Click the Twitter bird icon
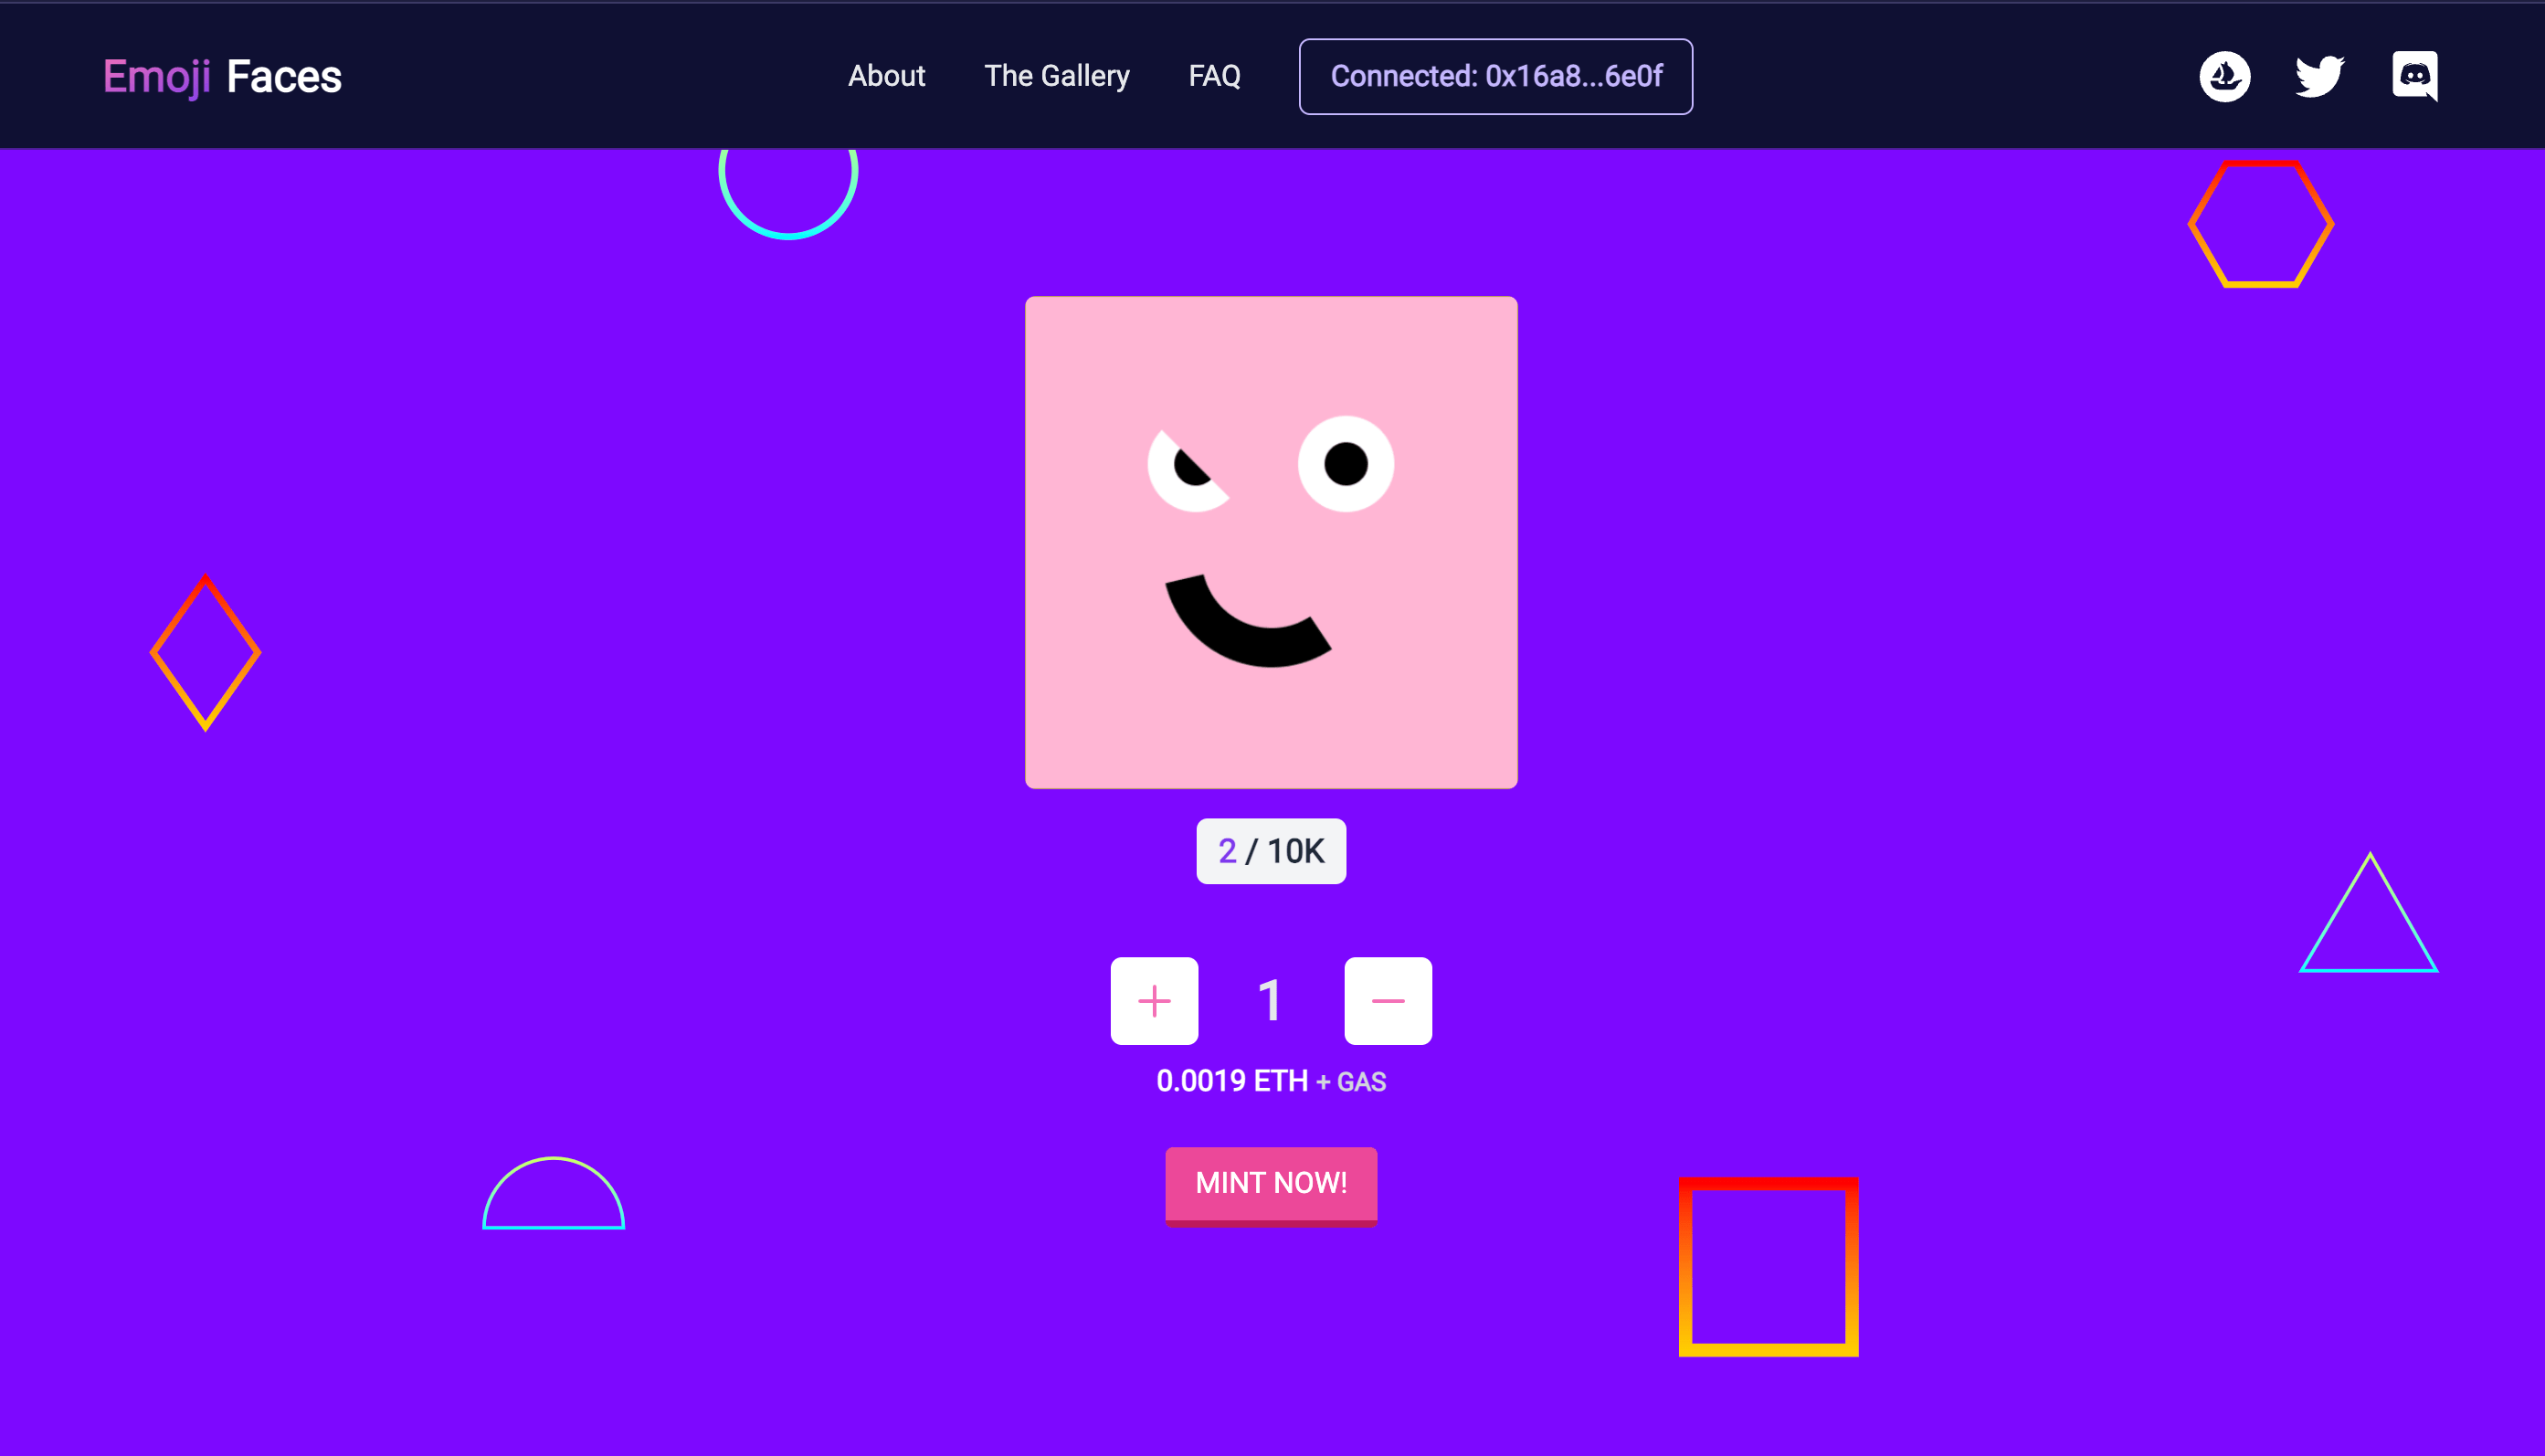This screenshot has height=1456, width=2545. [2319, 77]
